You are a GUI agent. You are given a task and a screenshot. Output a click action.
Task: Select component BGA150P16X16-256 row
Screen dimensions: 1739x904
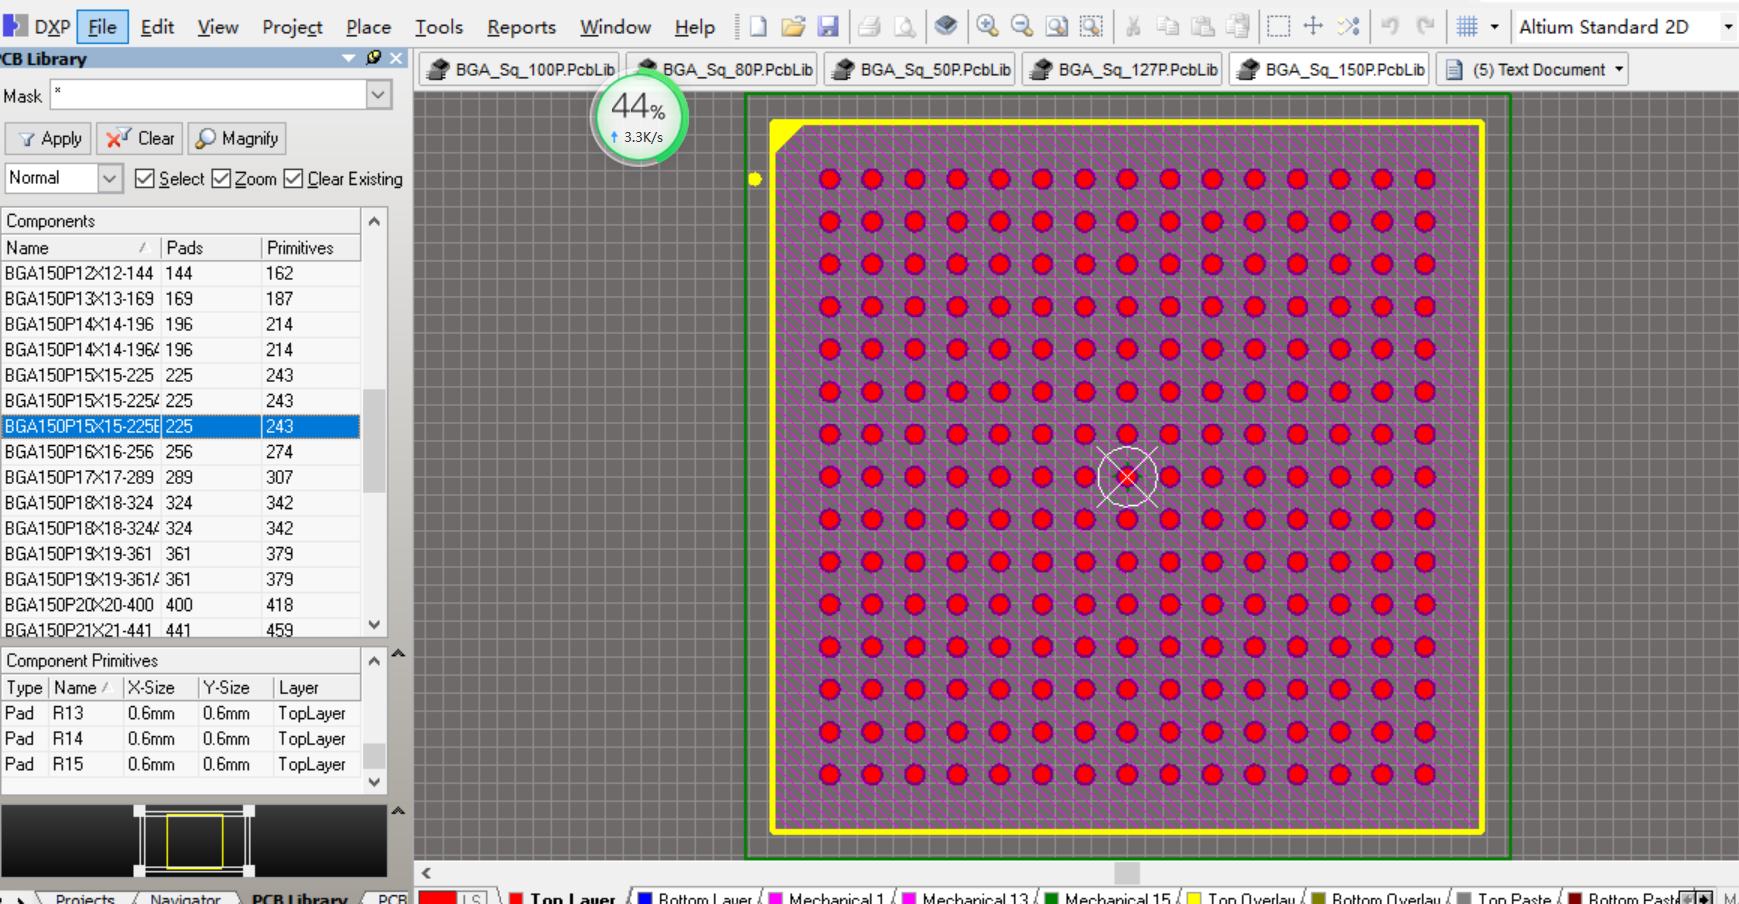[180, 451]
